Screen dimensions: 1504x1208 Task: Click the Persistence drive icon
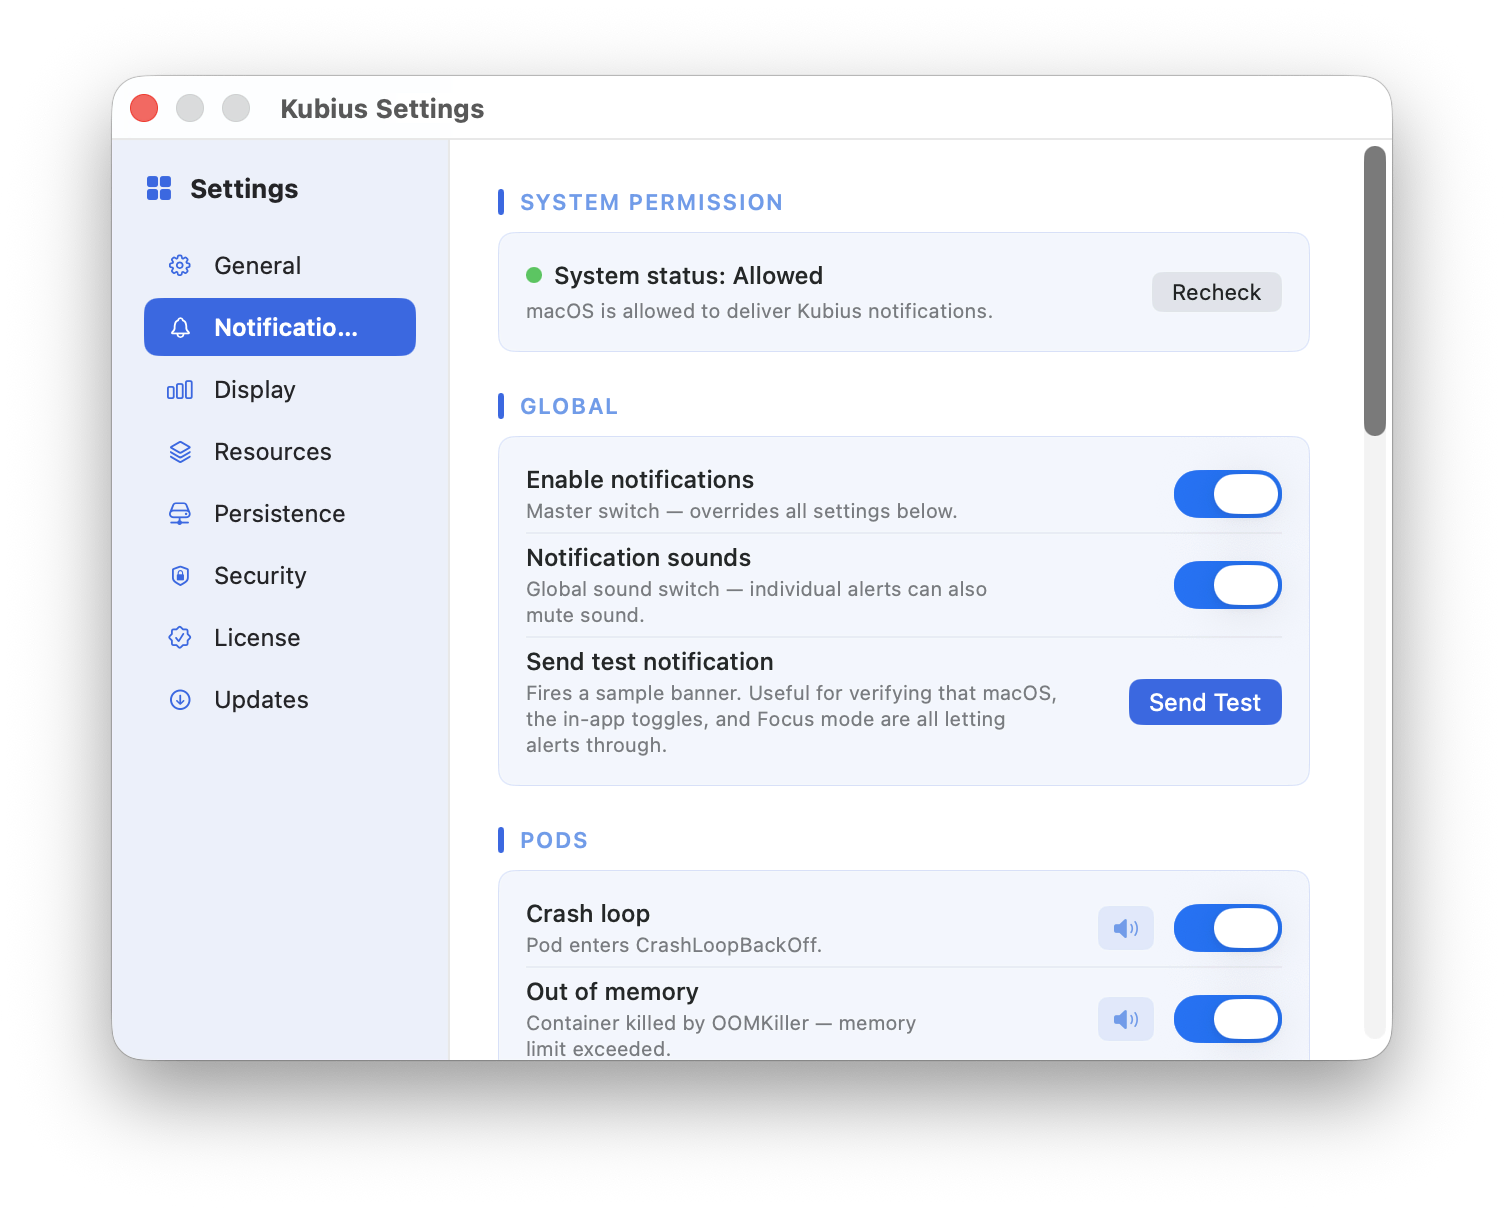point(180,514)
